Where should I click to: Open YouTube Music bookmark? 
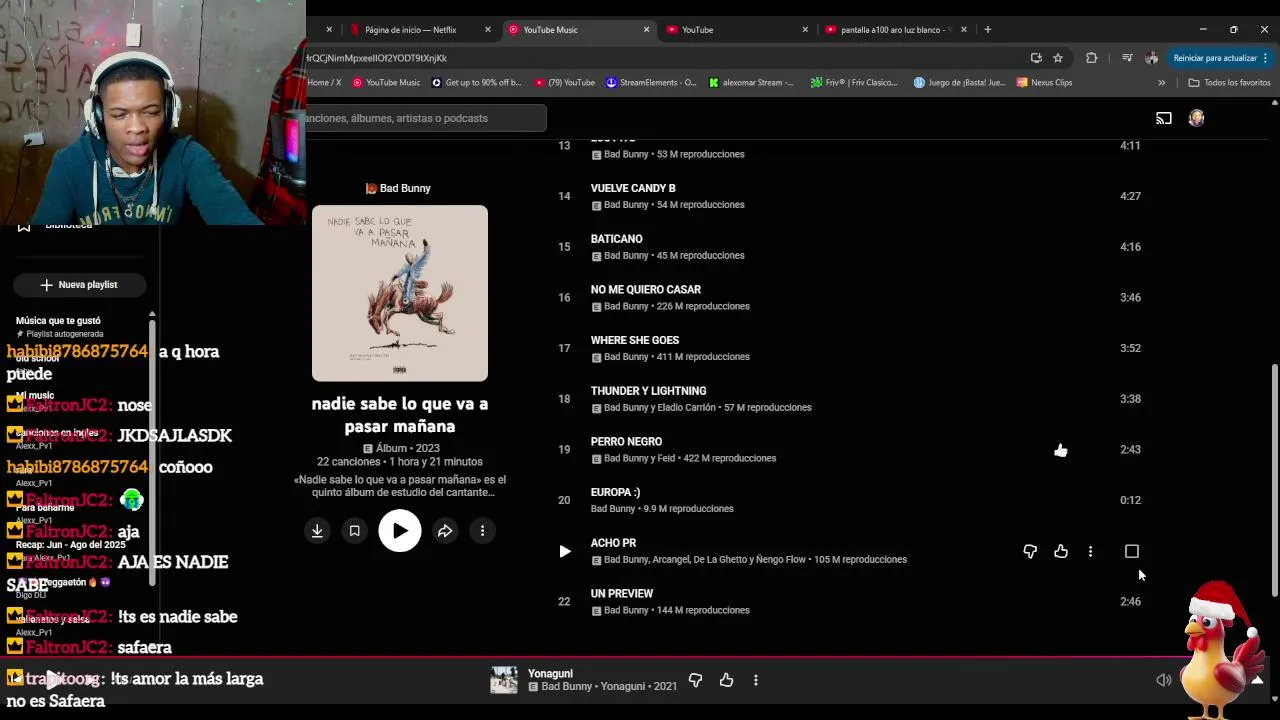pyautogui.click(x=385, y=83)
